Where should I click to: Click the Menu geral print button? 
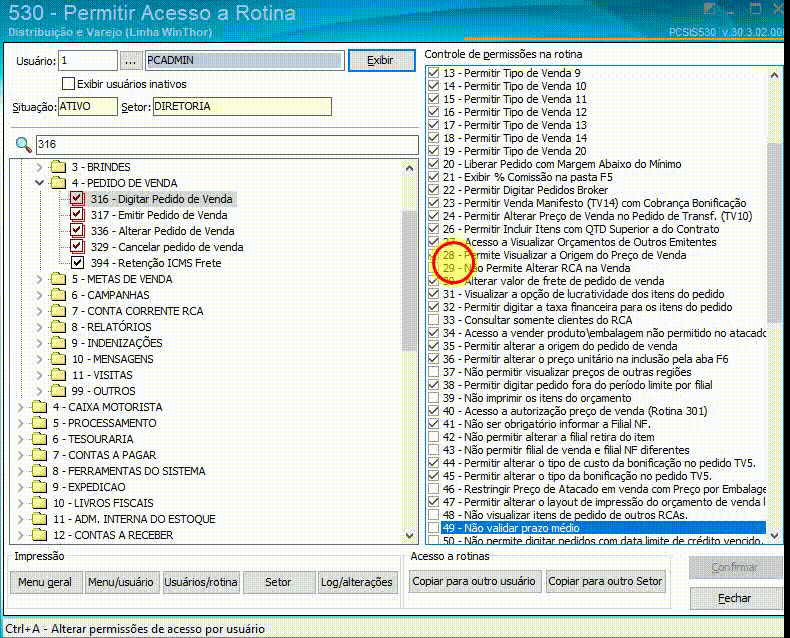45,582
